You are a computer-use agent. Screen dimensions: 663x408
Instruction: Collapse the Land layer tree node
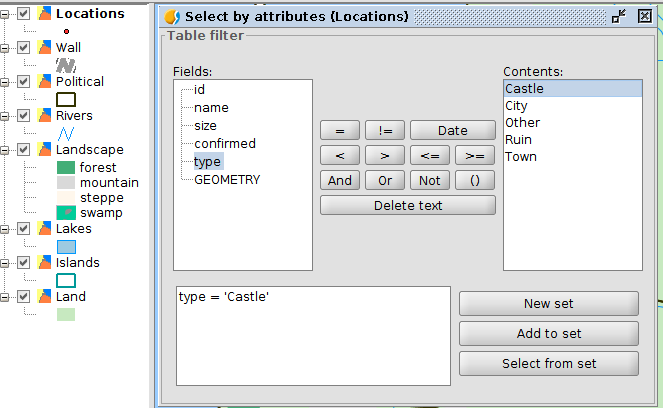point(7,297)
